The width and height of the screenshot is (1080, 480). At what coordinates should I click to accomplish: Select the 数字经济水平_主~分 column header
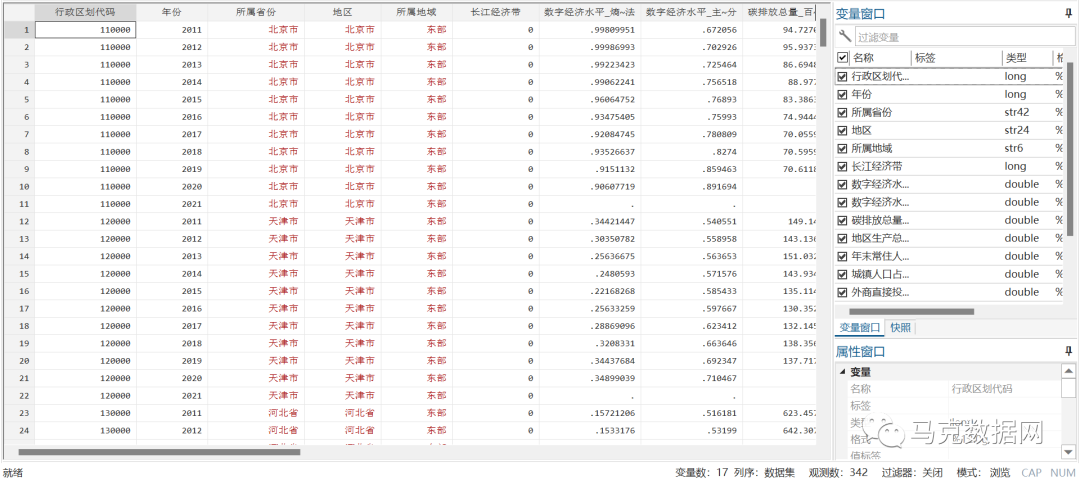click(692, 12)
